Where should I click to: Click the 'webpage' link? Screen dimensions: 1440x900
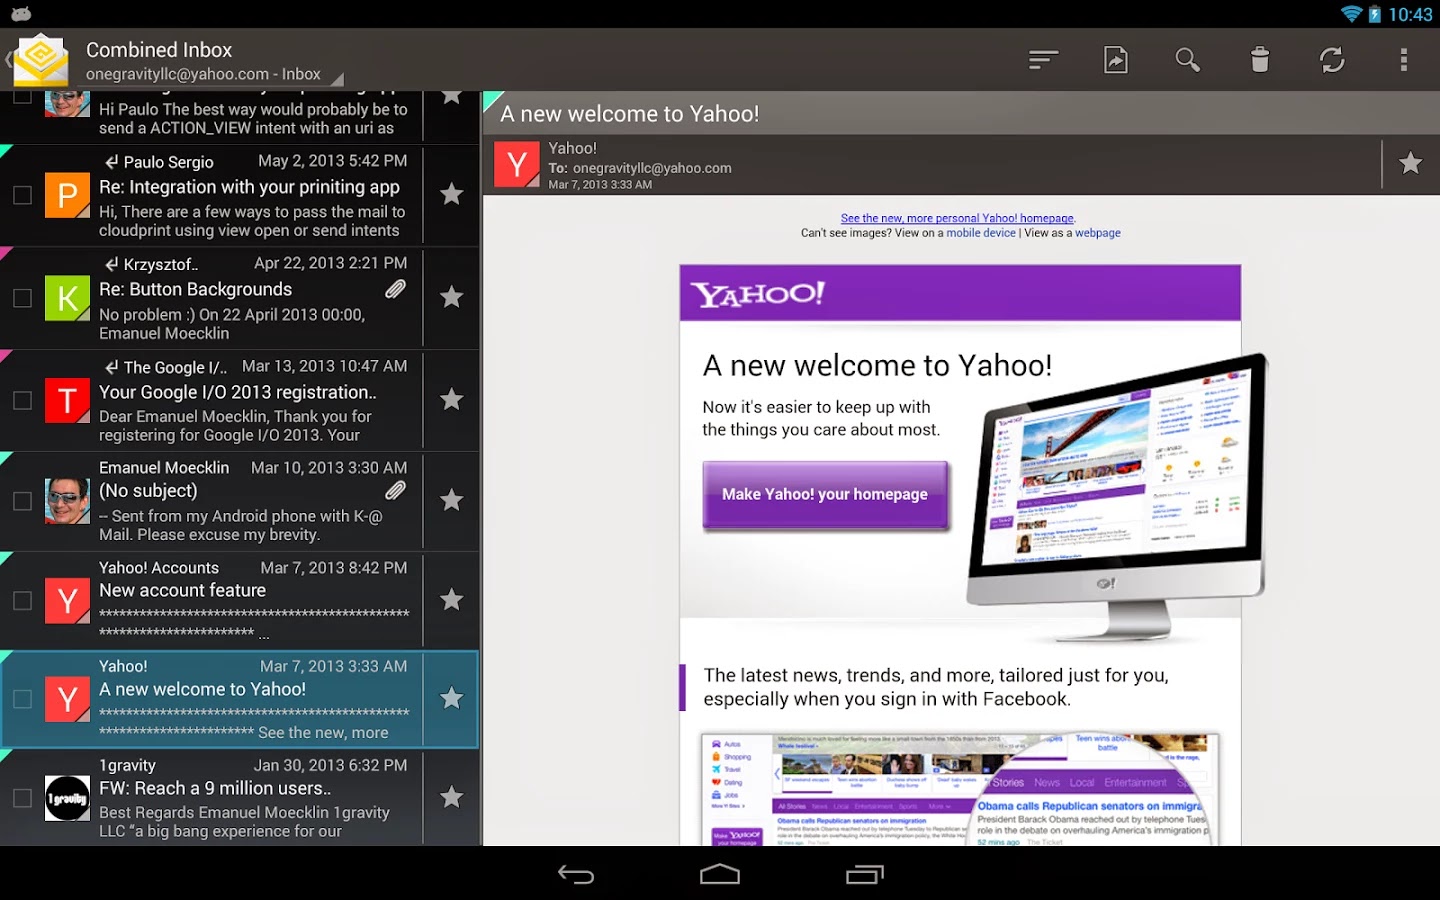1098,233
